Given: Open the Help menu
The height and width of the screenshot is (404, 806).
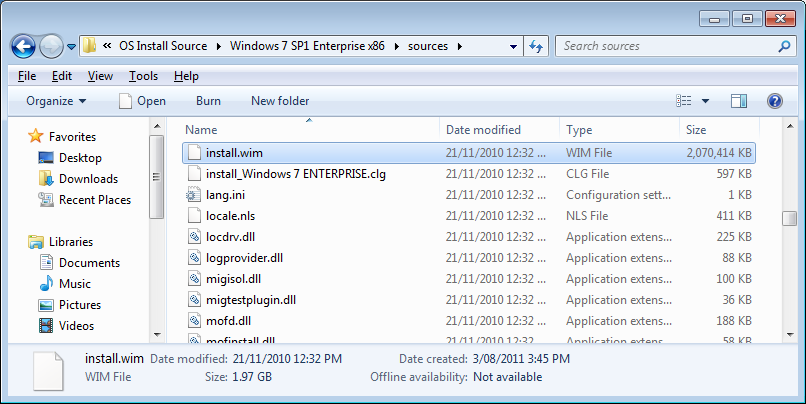Looking at the screenshot, I should [186, 76].
